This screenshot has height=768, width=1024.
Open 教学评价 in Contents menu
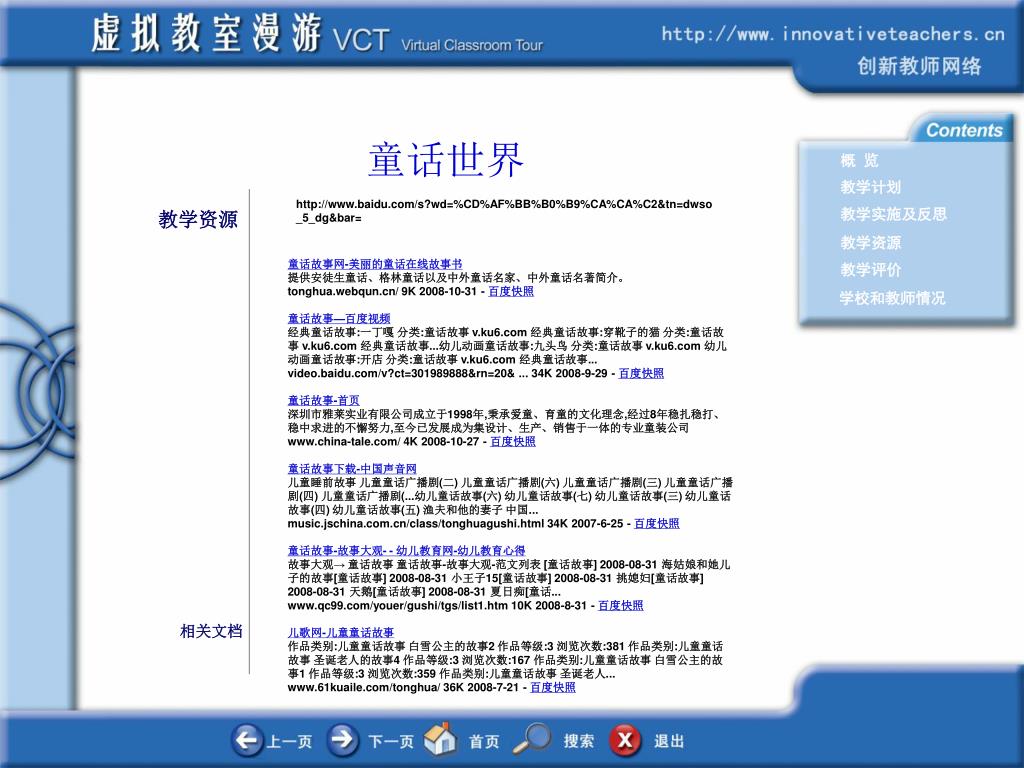click(x=871, y=270)
